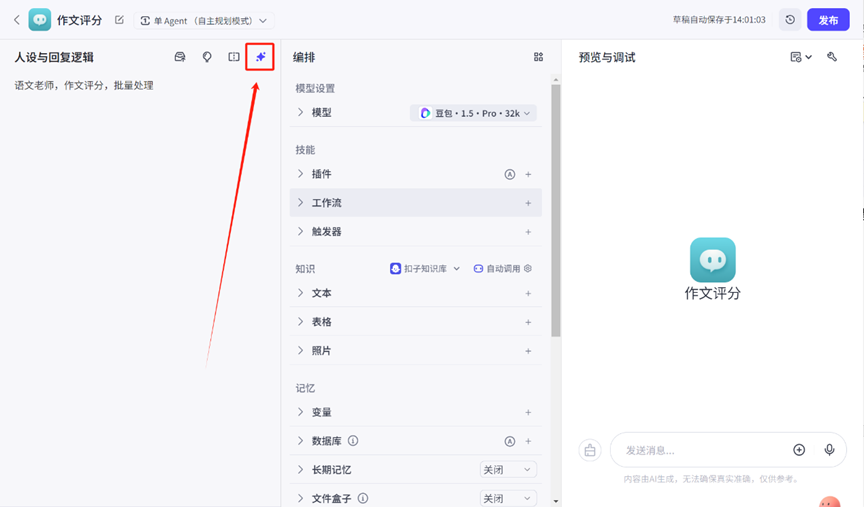Clear chat context with broom icon
The image size is (864, 507).
(590, 450)
